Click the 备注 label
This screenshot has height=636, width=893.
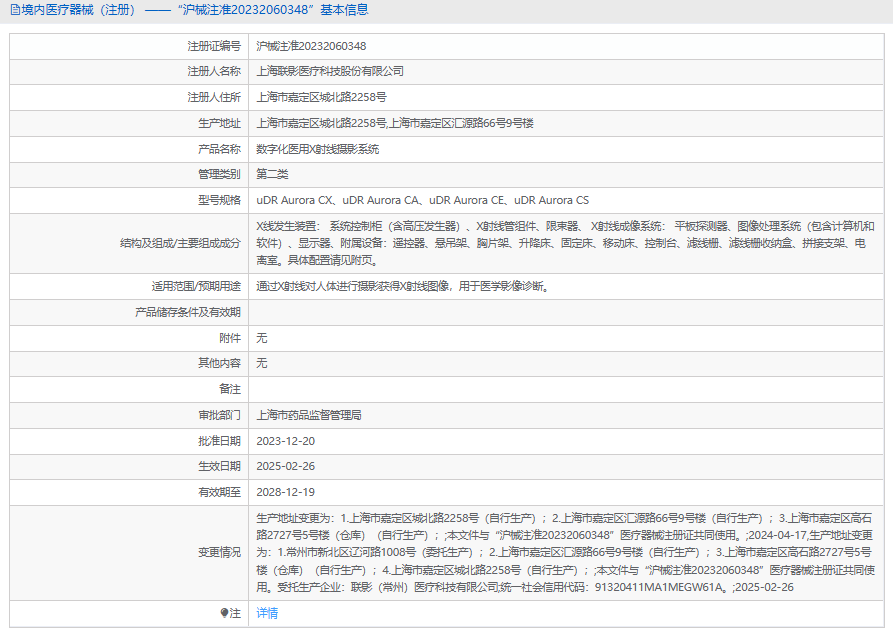[x=230, y=389]
